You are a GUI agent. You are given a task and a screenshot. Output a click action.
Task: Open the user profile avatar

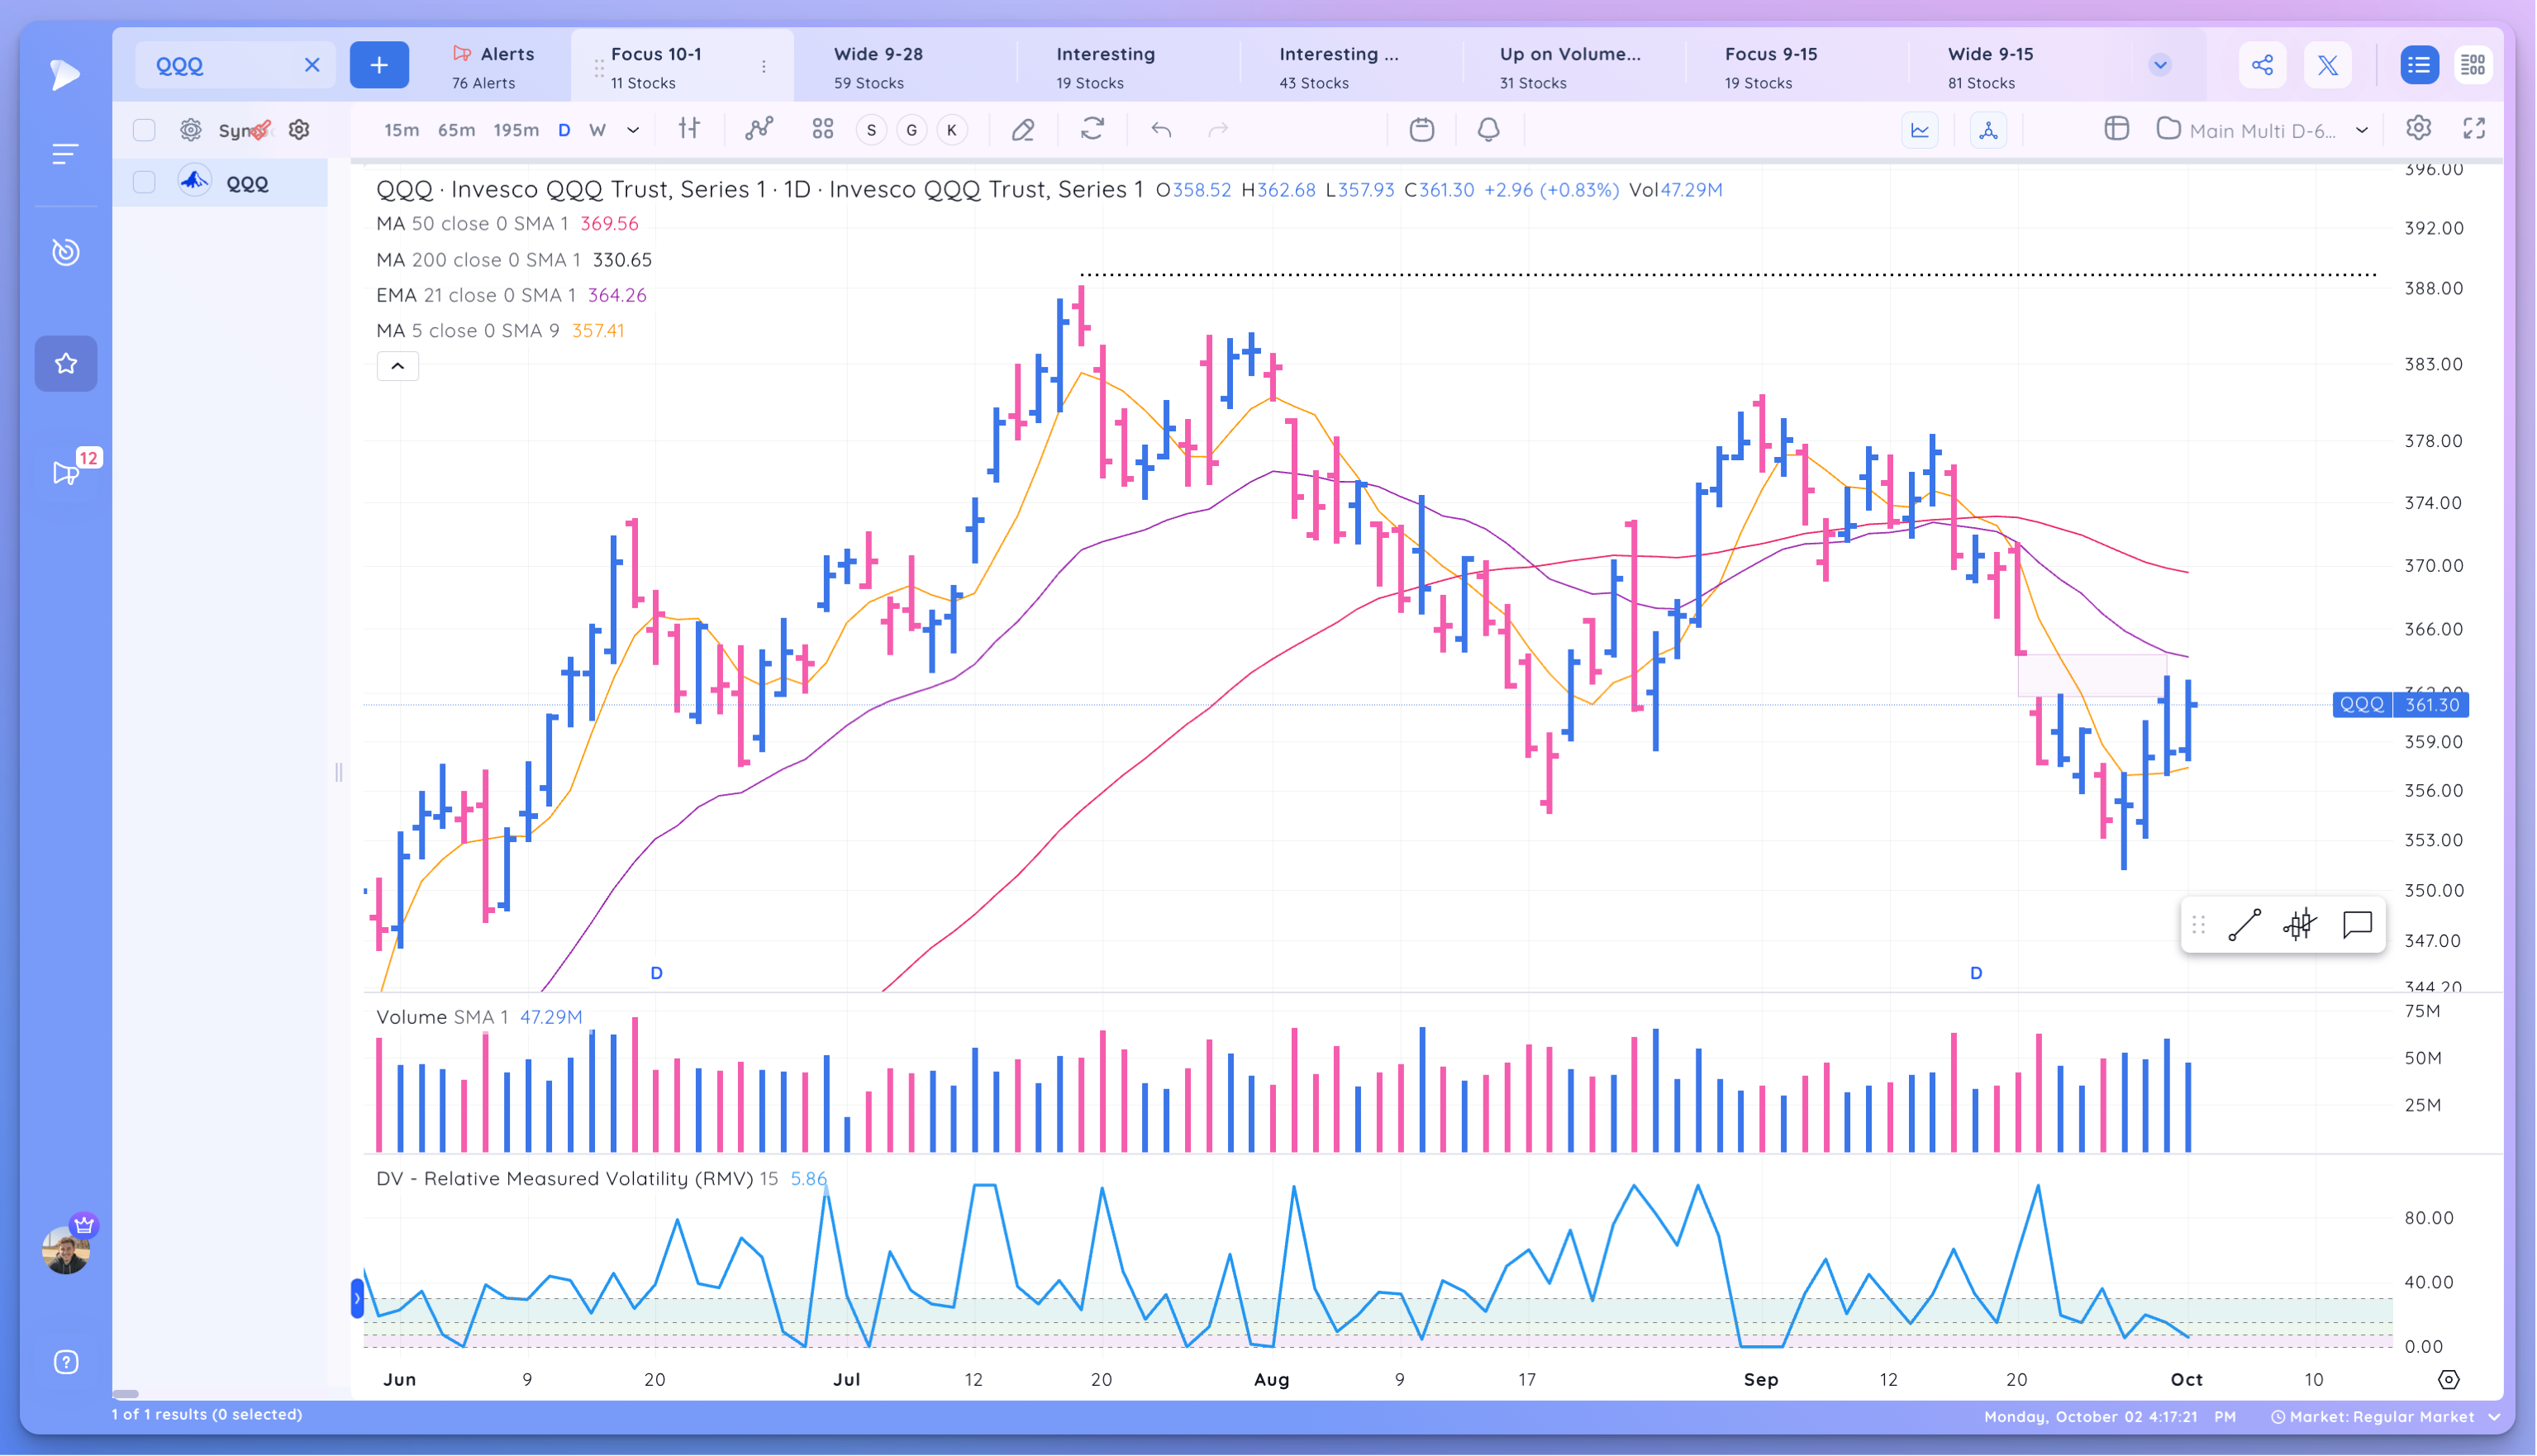[66, 1250]
